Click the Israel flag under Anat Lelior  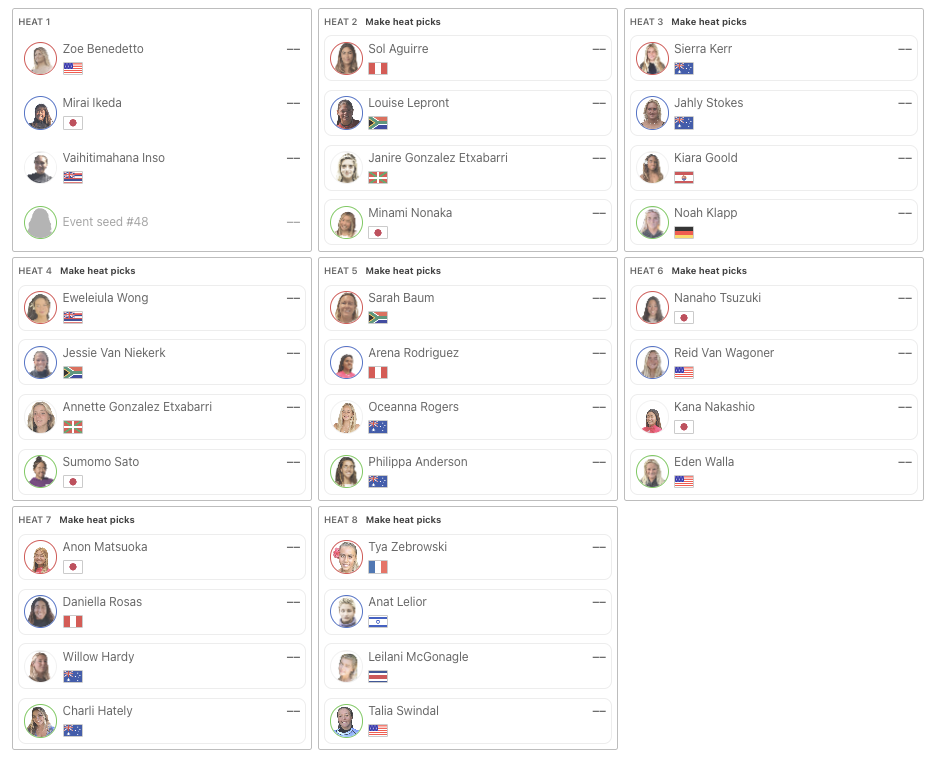tap(378, 622)
